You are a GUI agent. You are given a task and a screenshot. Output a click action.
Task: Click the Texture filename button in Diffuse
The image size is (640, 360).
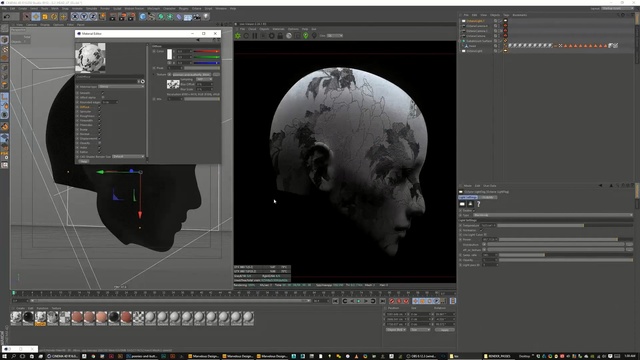pyautogui.click(x=191, y=75)
